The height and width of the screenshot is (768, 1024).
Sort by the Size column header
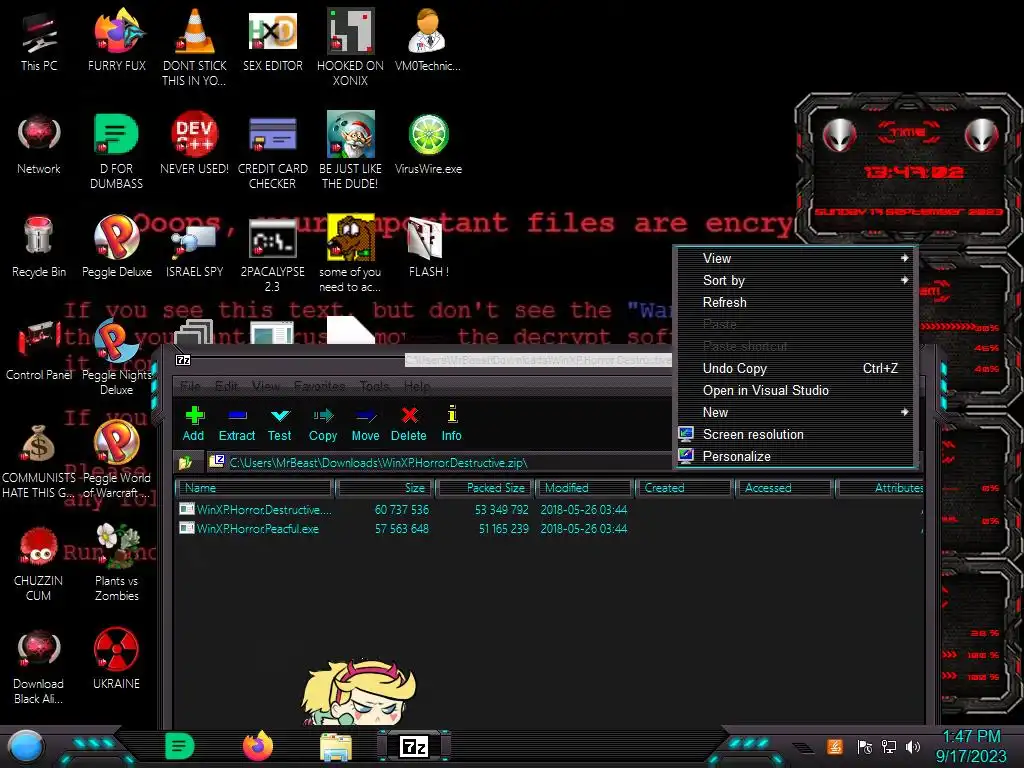[x=385, y=488]
